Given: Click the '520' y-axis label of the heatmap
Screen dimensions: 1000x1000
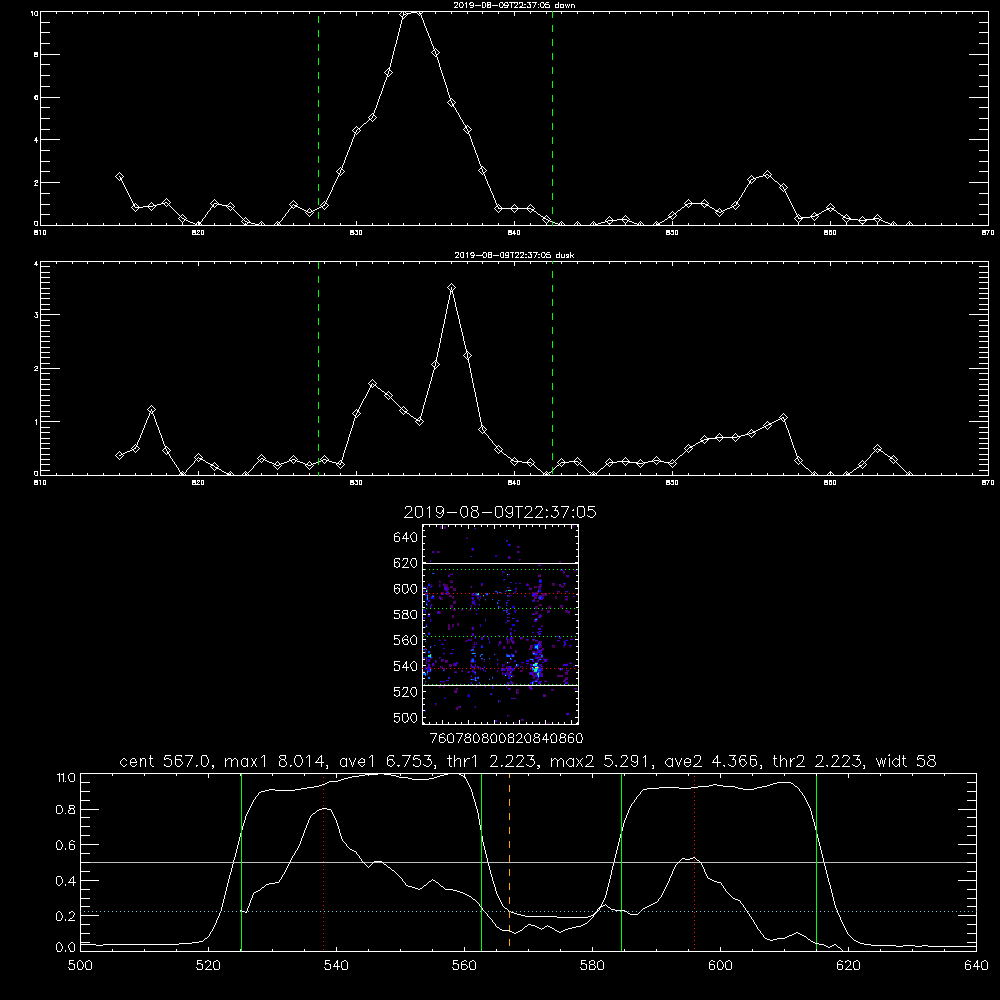Looking at the screenshot, I should pyautogui.click(x=406, y=691).
